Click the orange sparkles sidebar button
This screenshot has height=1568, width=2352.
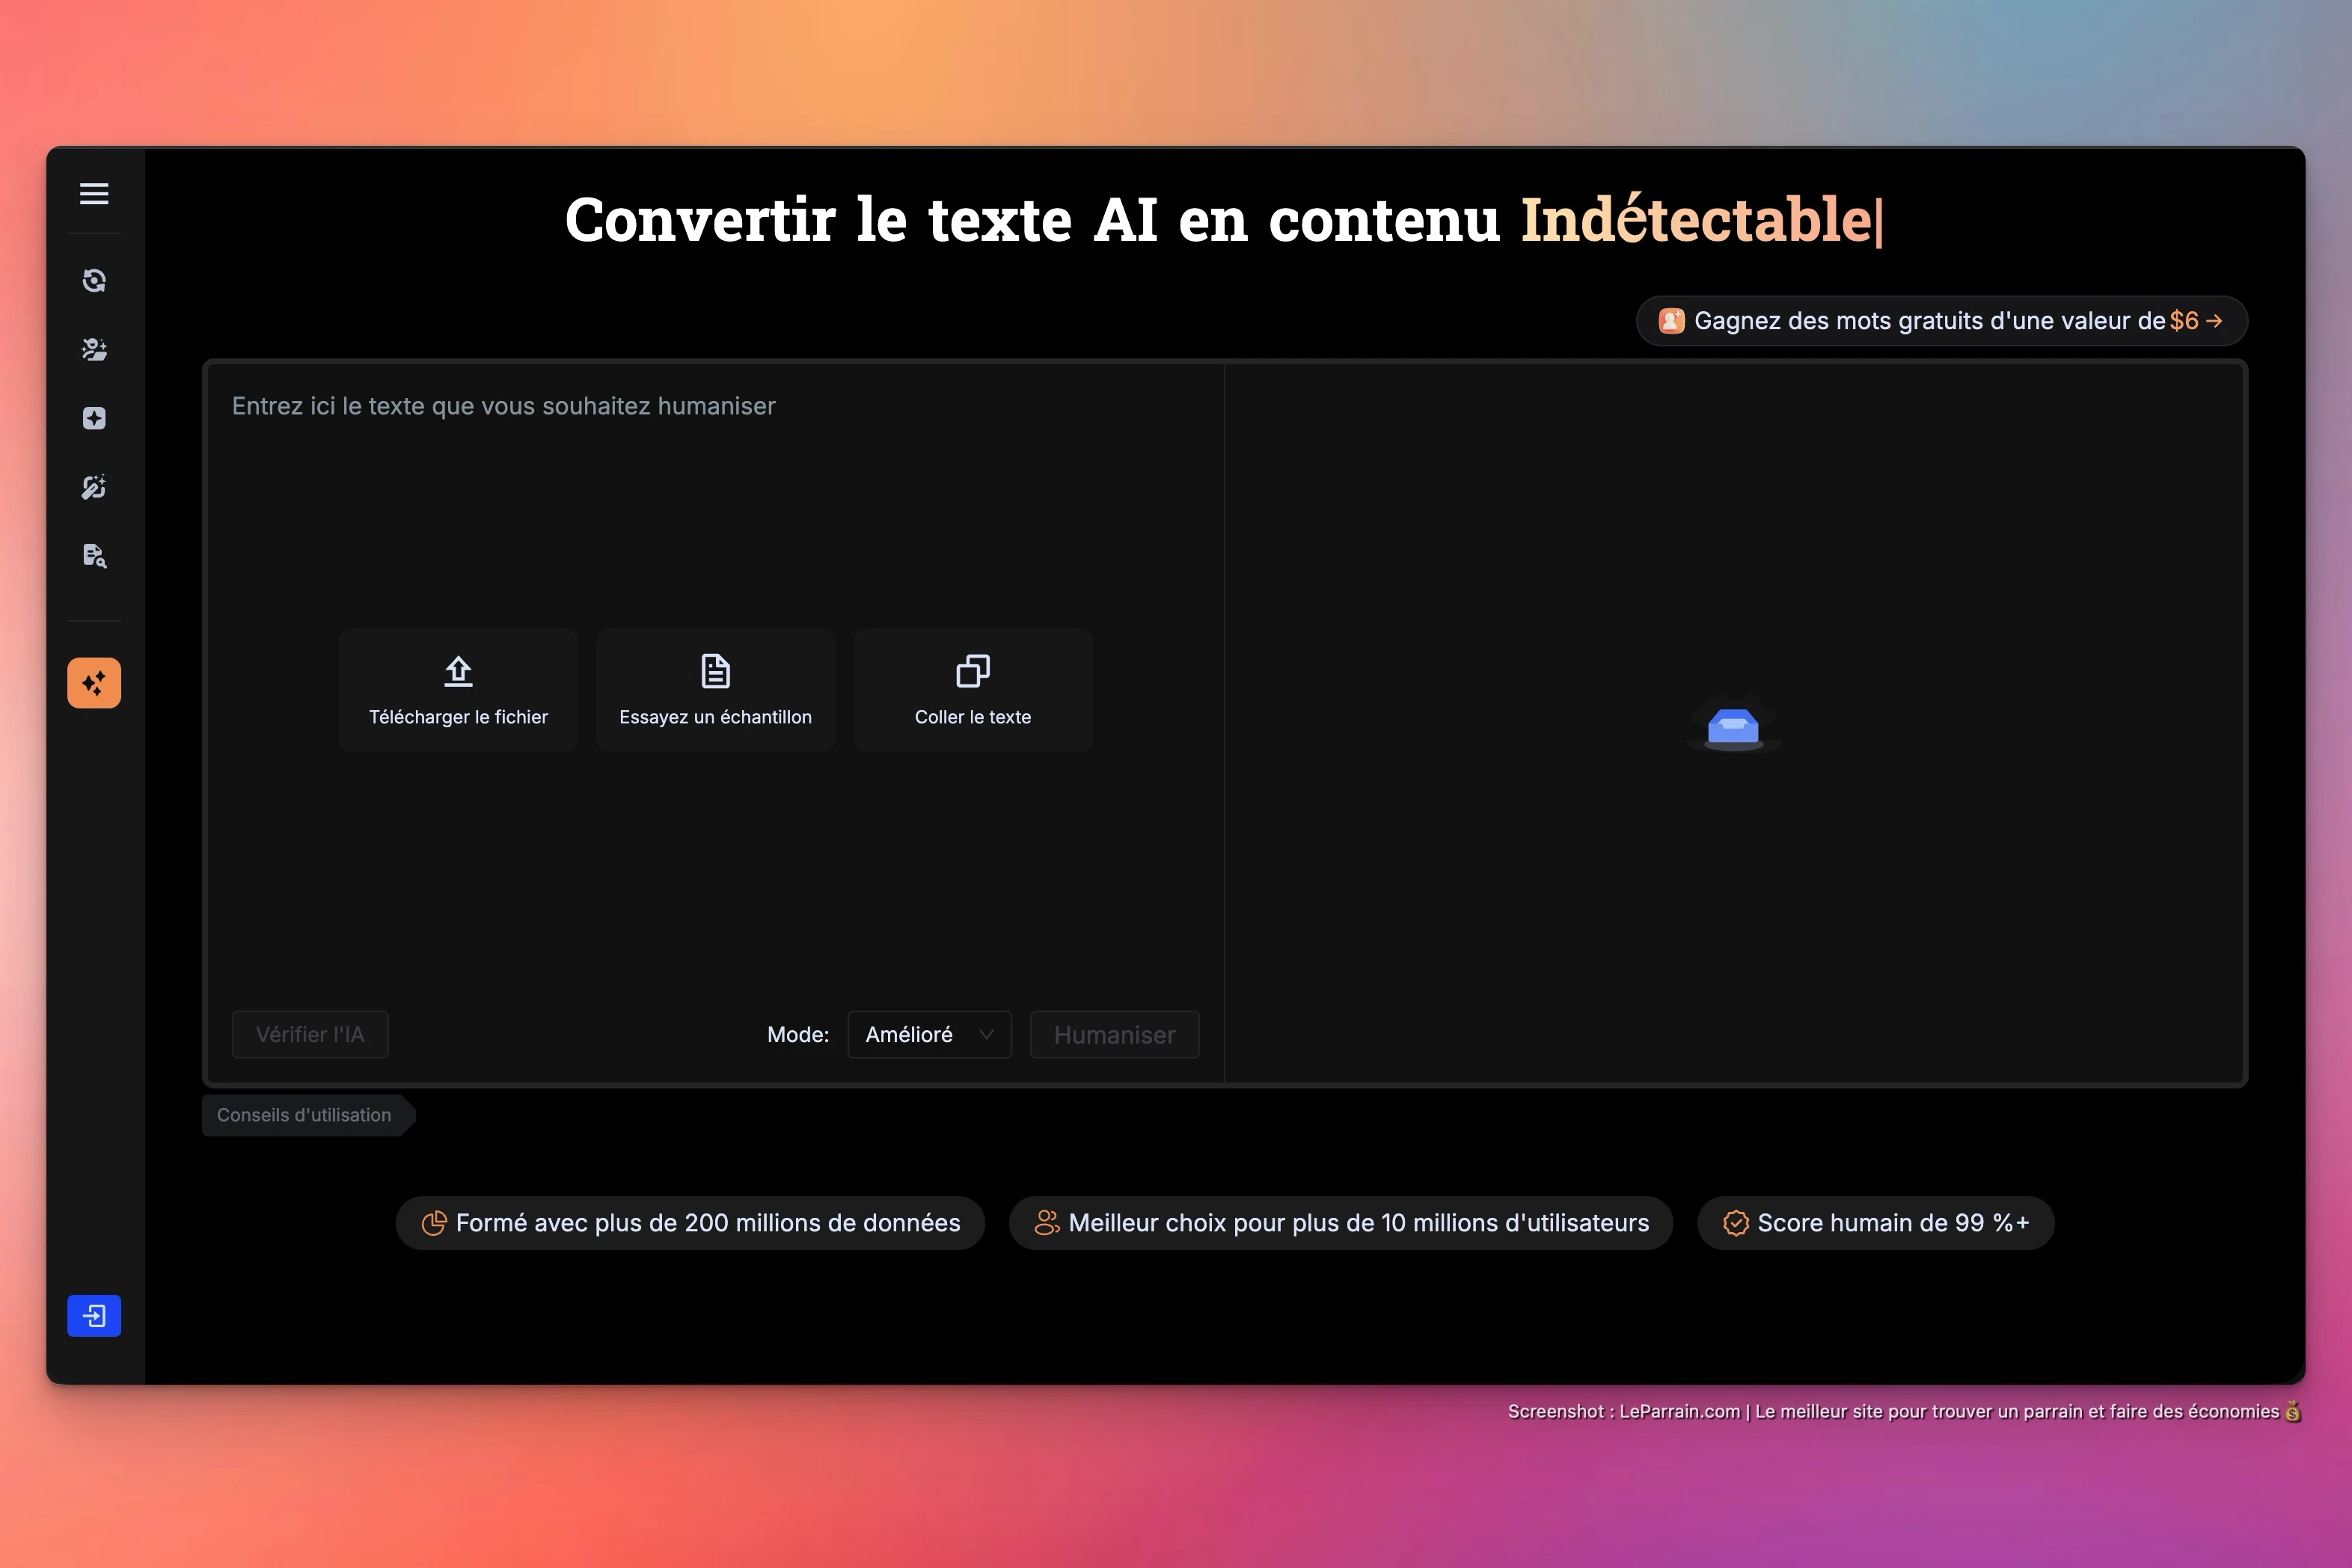[94, 683]
